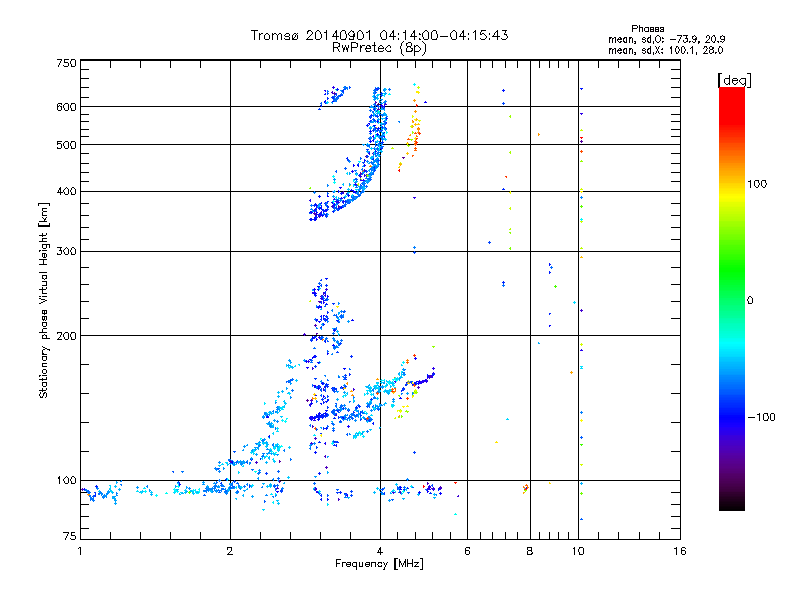Viewport: 800px width, 600px height.
Task: Click the y-axis tick label '200'
Action: coord(67,336)
